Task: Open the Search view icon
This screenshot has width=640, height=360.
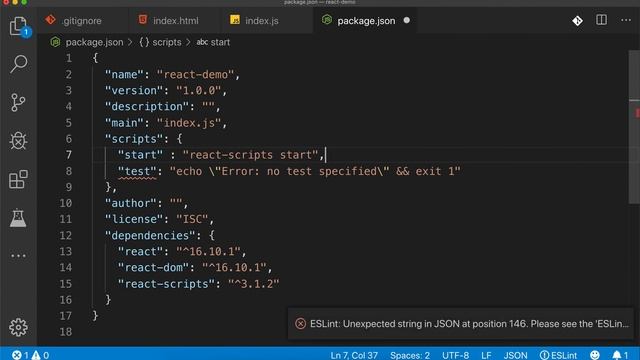Action: pos(18,64)
